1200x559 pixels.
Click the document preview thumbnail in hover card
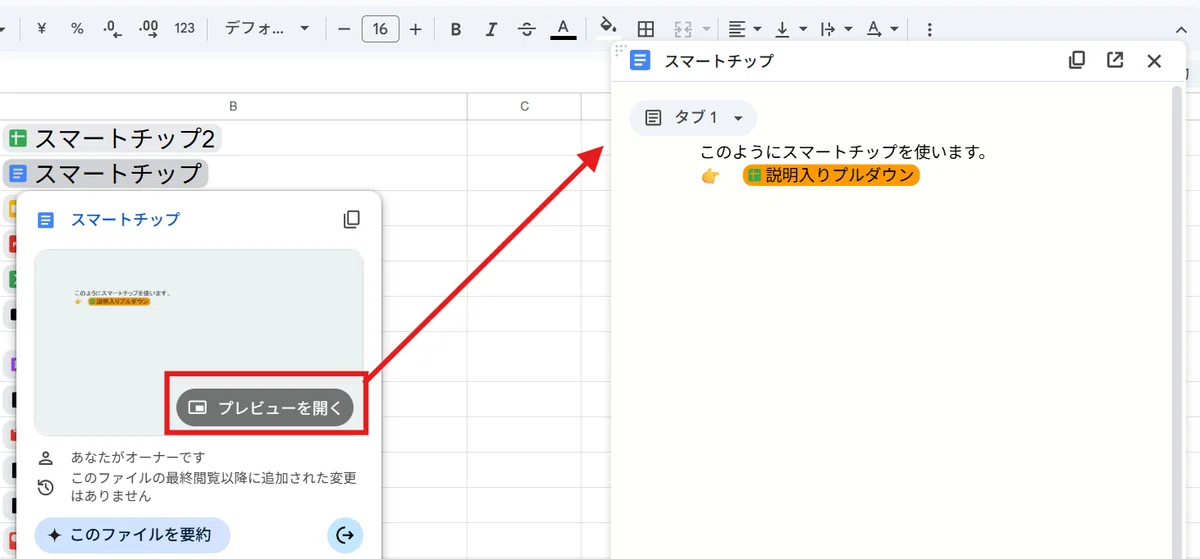199,343
